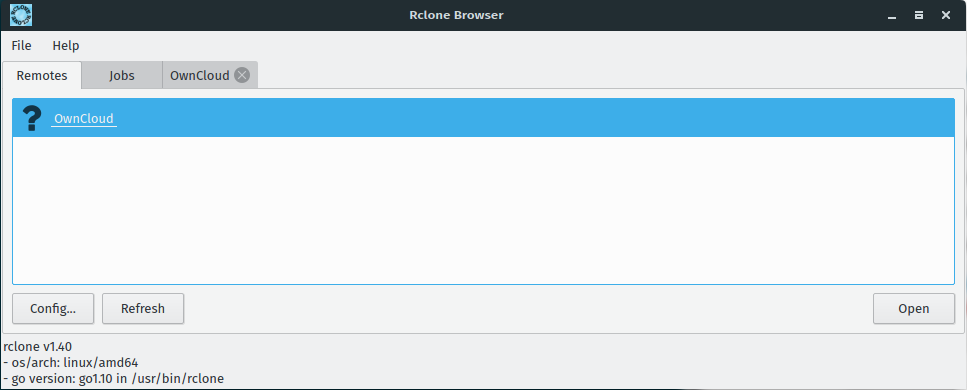
Task: Click the Rclone Browser app icon in title bar
Action: [x=22, y=15]
